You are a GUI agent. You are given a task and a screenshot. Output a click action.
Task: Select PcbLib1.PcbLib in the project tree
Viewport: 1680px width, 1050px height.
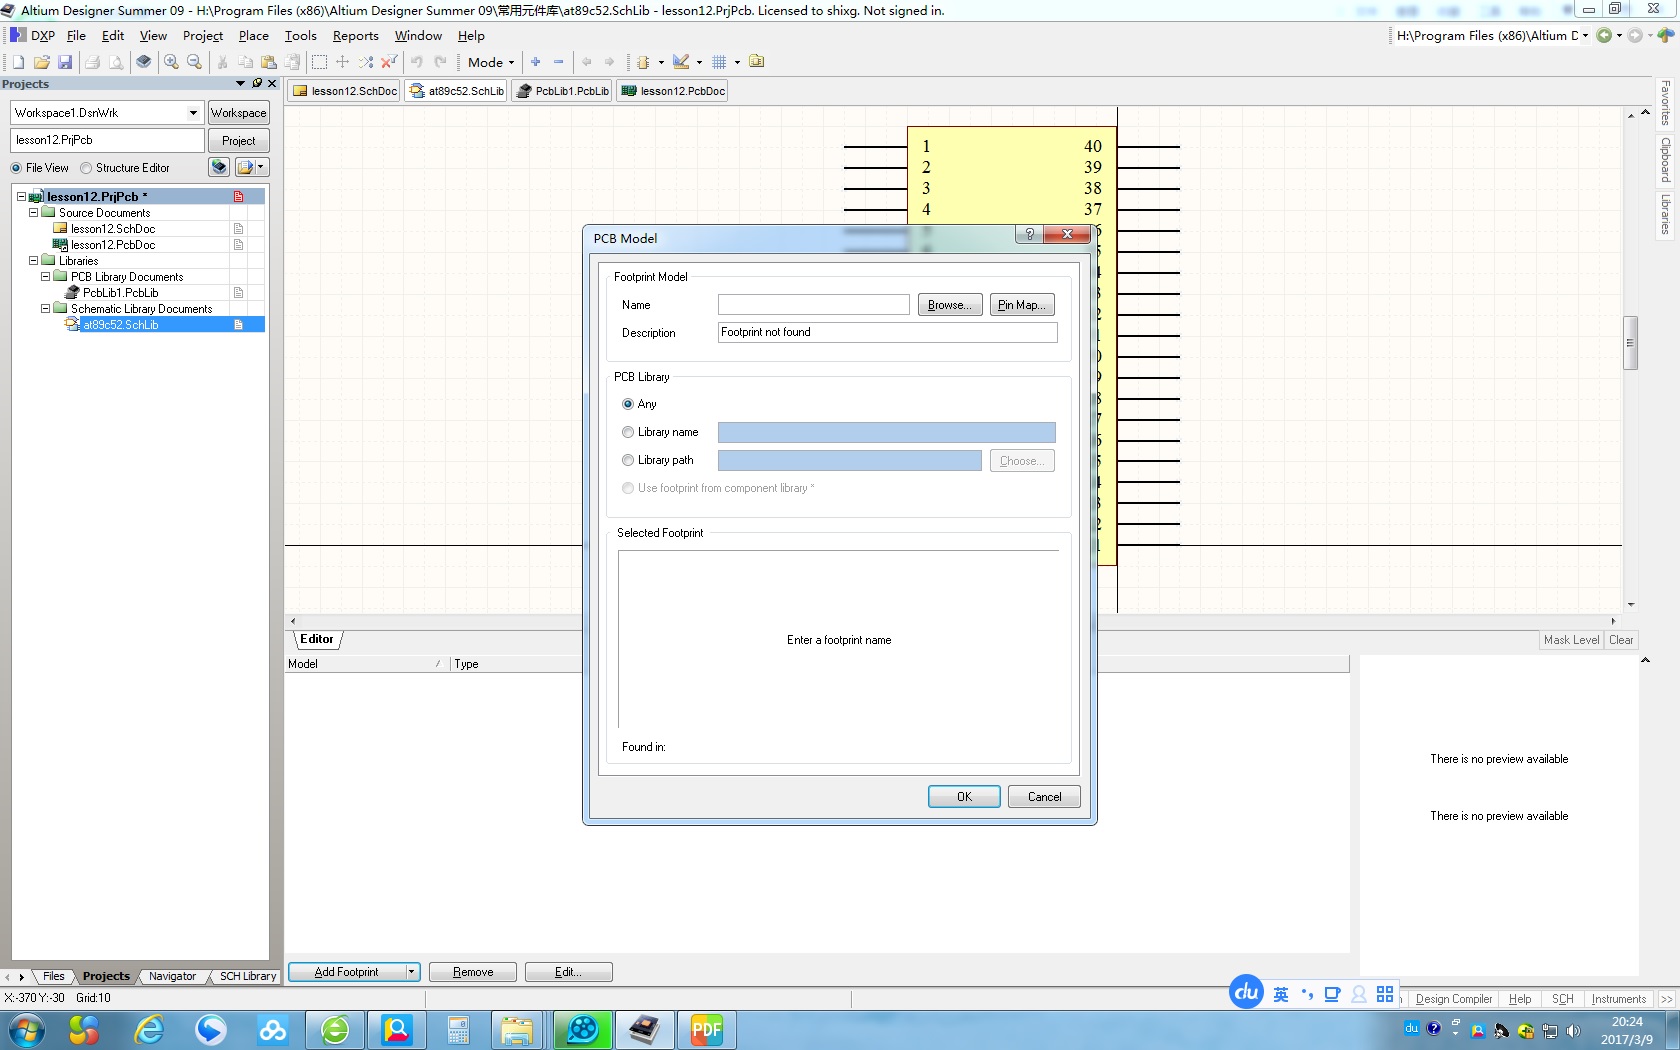click(x=121, y=293)
